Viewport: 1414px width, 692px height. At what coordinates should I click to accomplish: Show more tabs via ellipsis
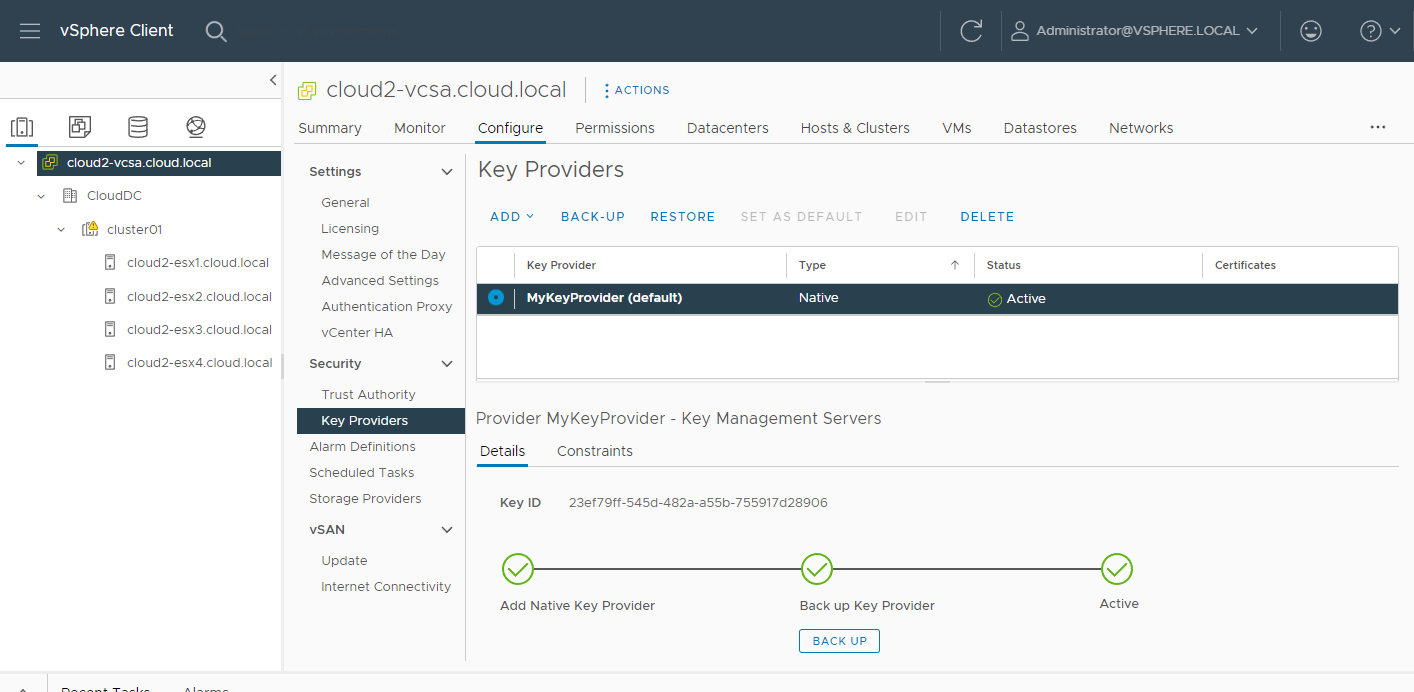coord(1378,127)
